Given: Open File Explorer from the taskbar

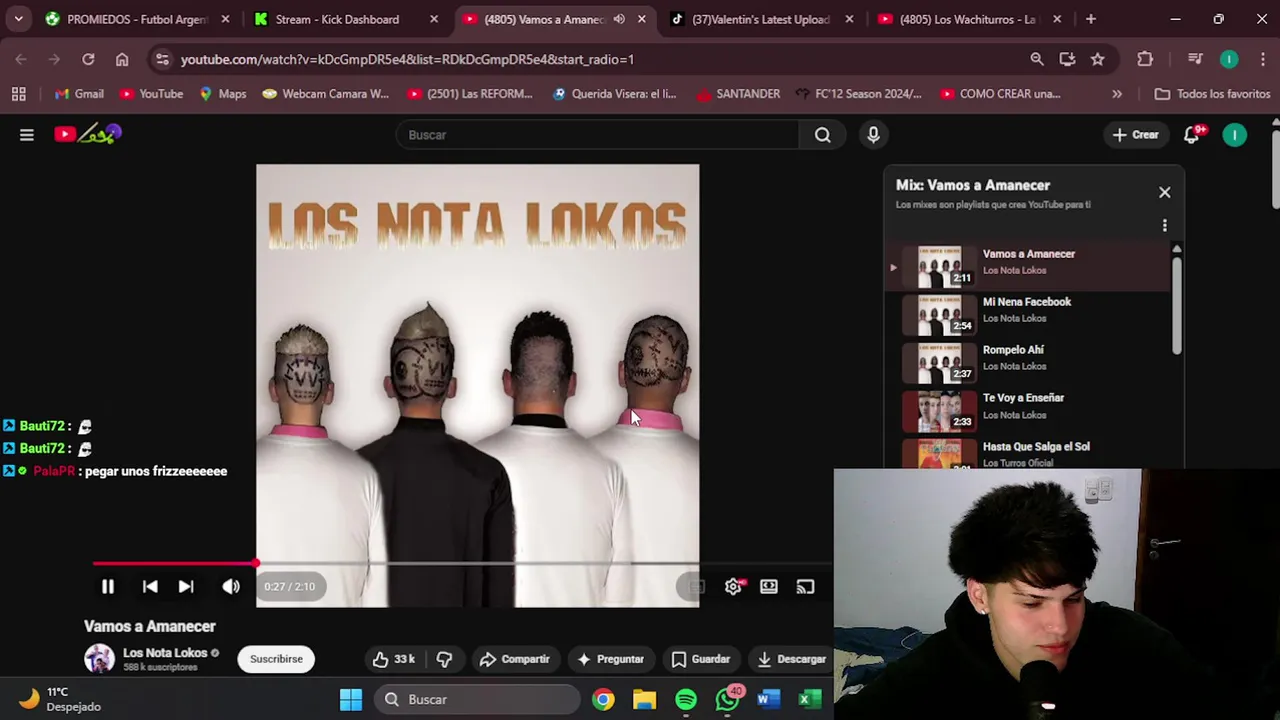Looking at the screenshot, I should tap(644, 699).
